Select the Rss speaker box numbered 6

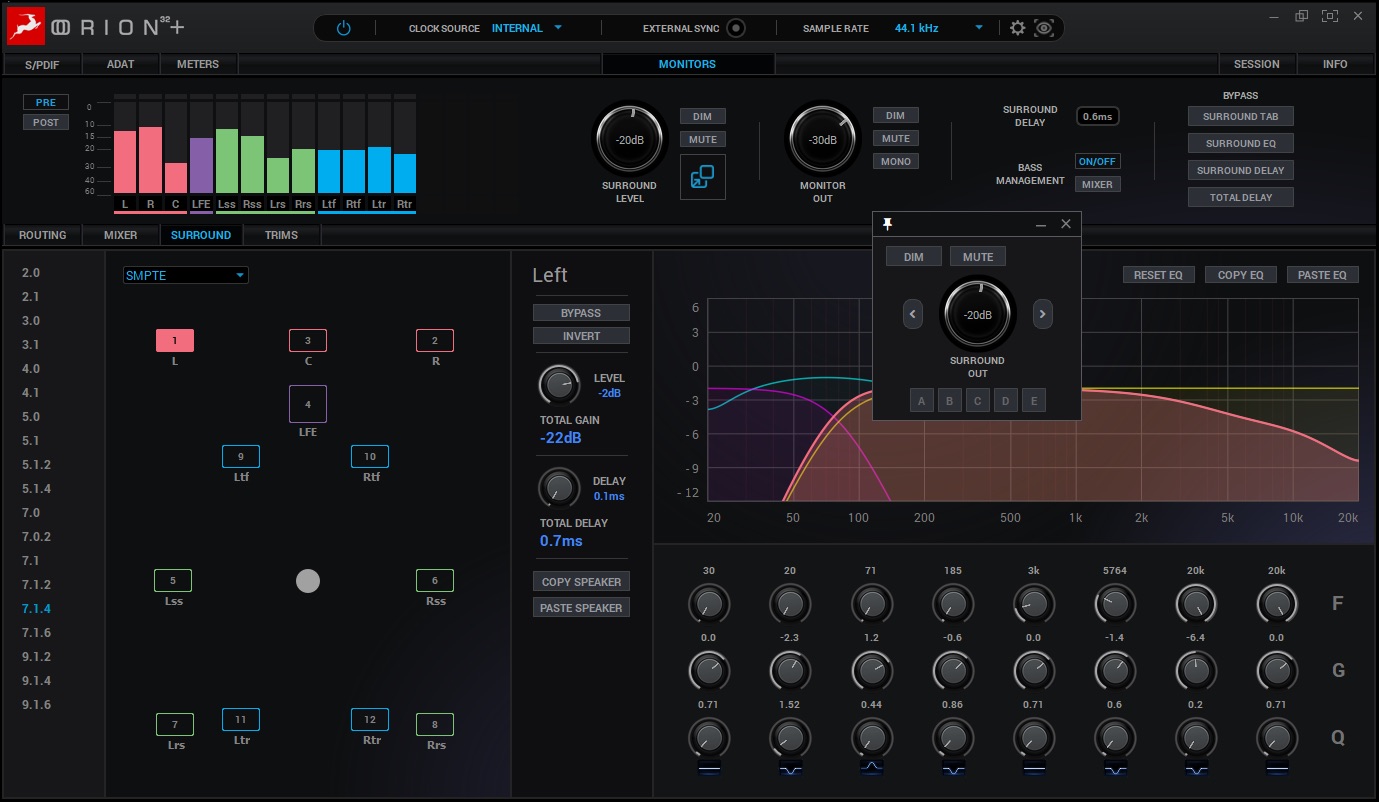tap(434, 580)
